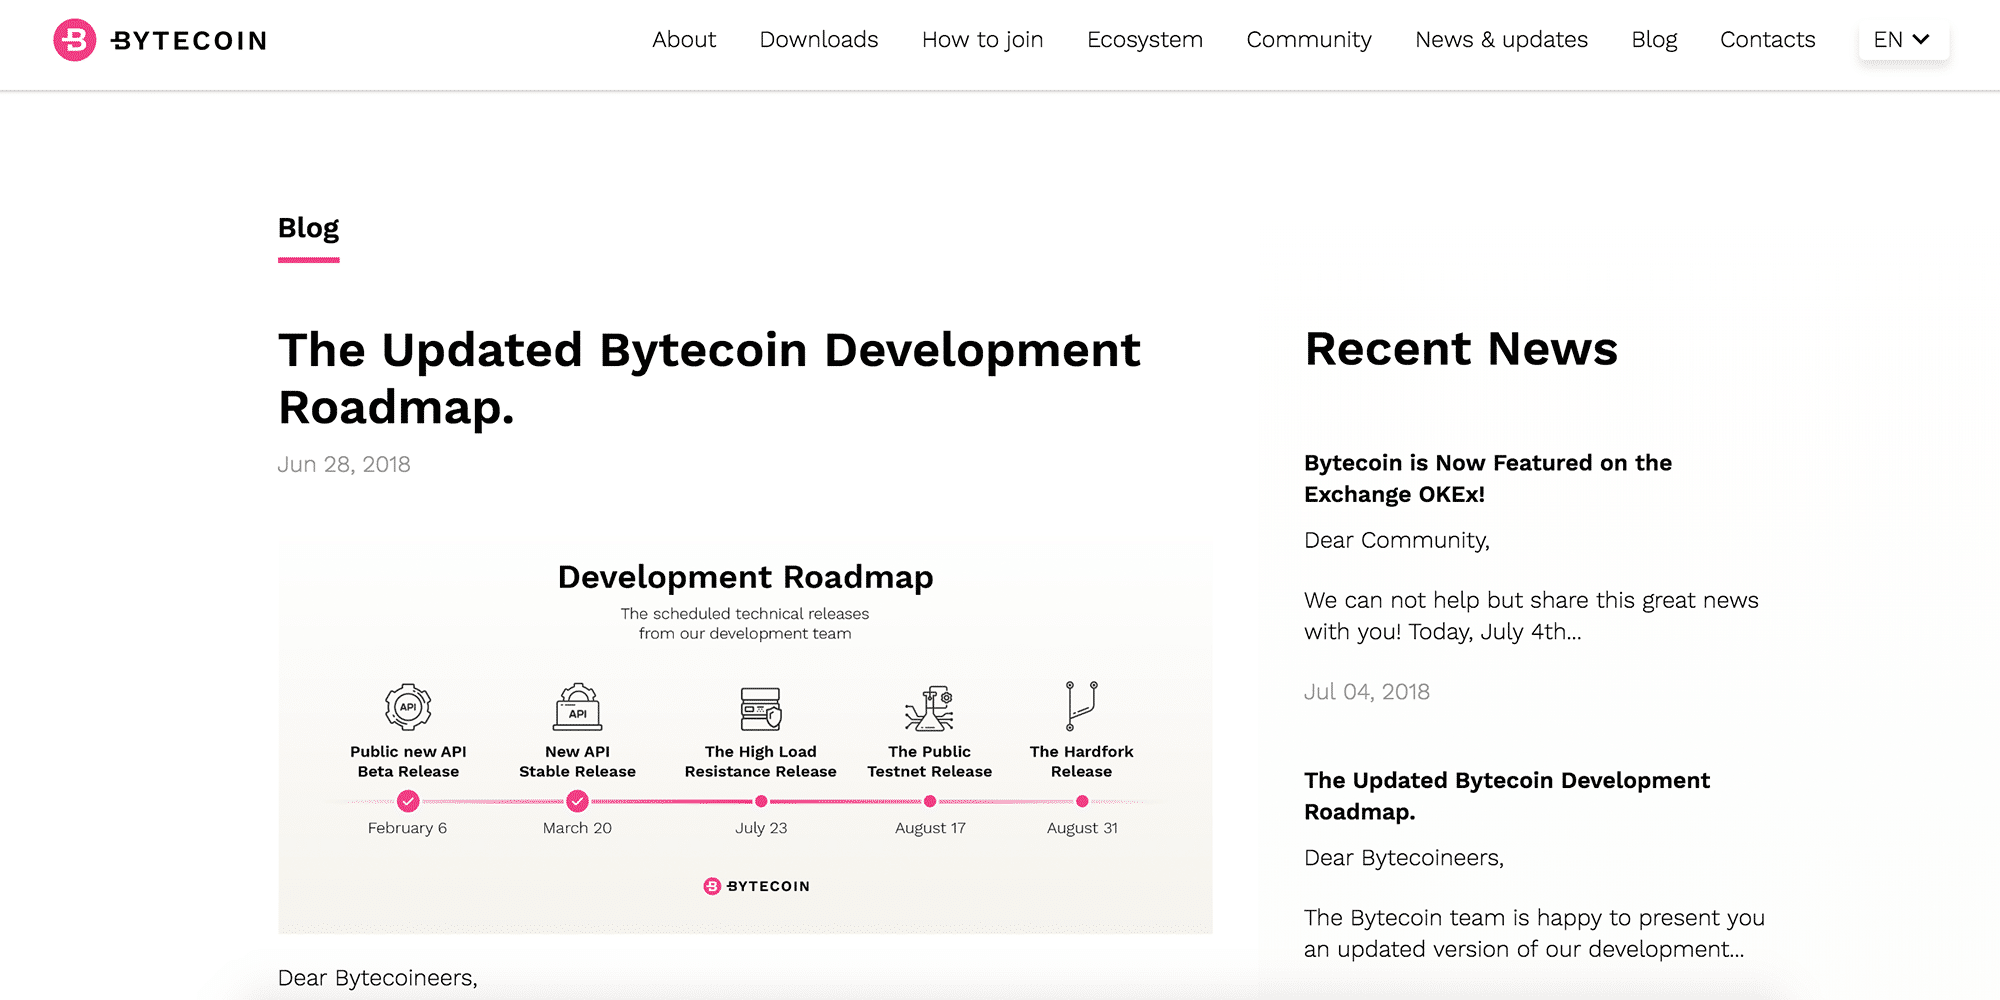Click the Dear Bytecoineers greeting under roadmap image

click(x=378, y=978)
